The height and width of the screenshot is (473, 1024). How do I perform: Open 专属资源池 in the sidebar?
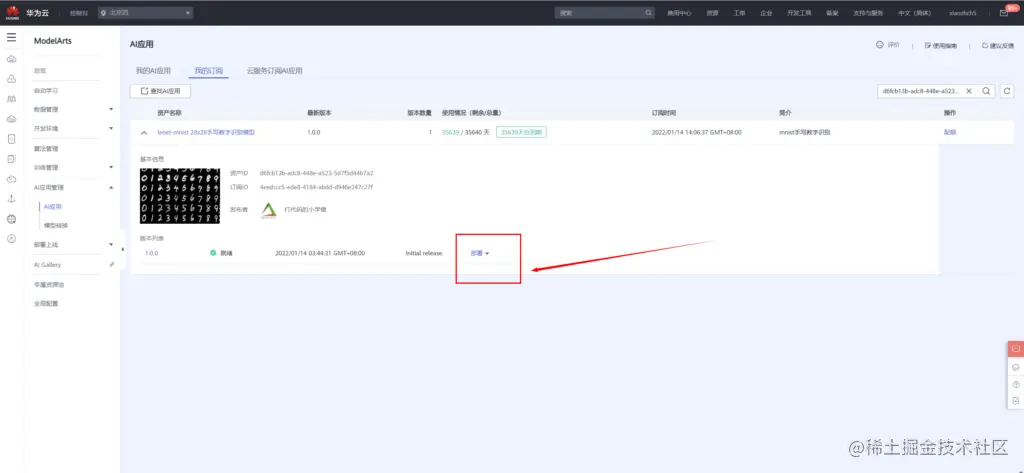(x=49, y=284)
